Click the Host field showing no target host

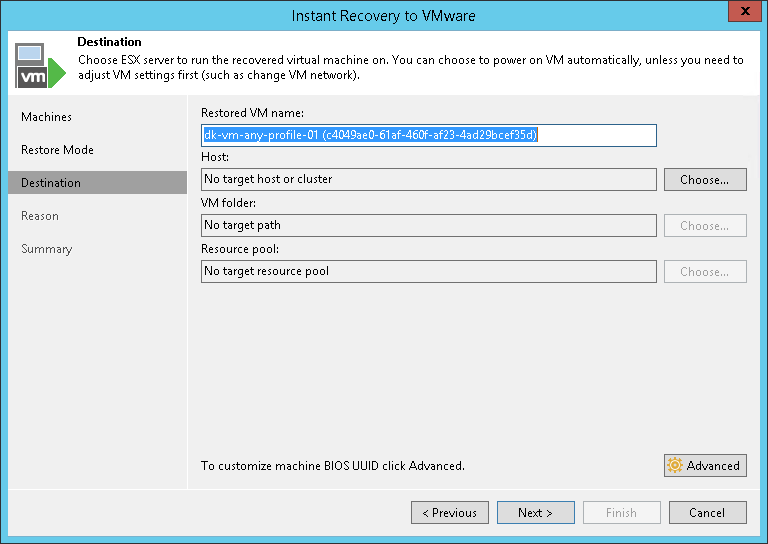[x=428, y=180]
